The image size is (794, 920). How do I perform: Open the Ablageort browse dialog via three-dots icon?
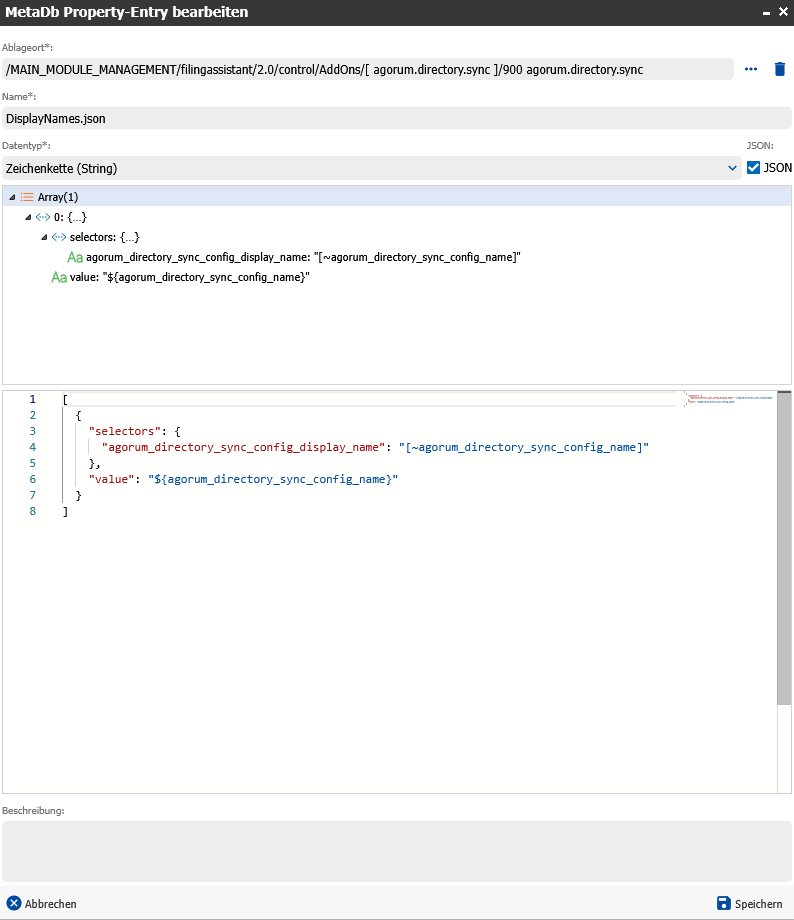point(751,69)
